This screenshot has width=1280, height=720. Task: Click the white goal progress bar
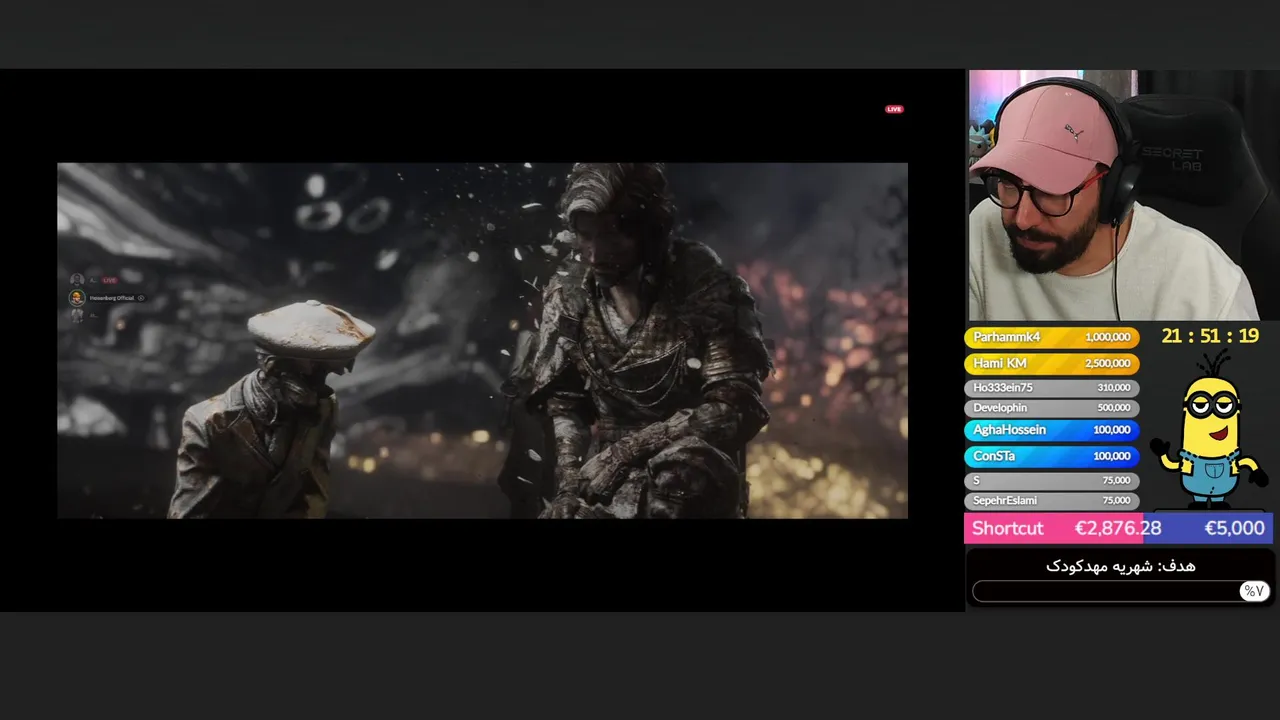pos(1120,591)
